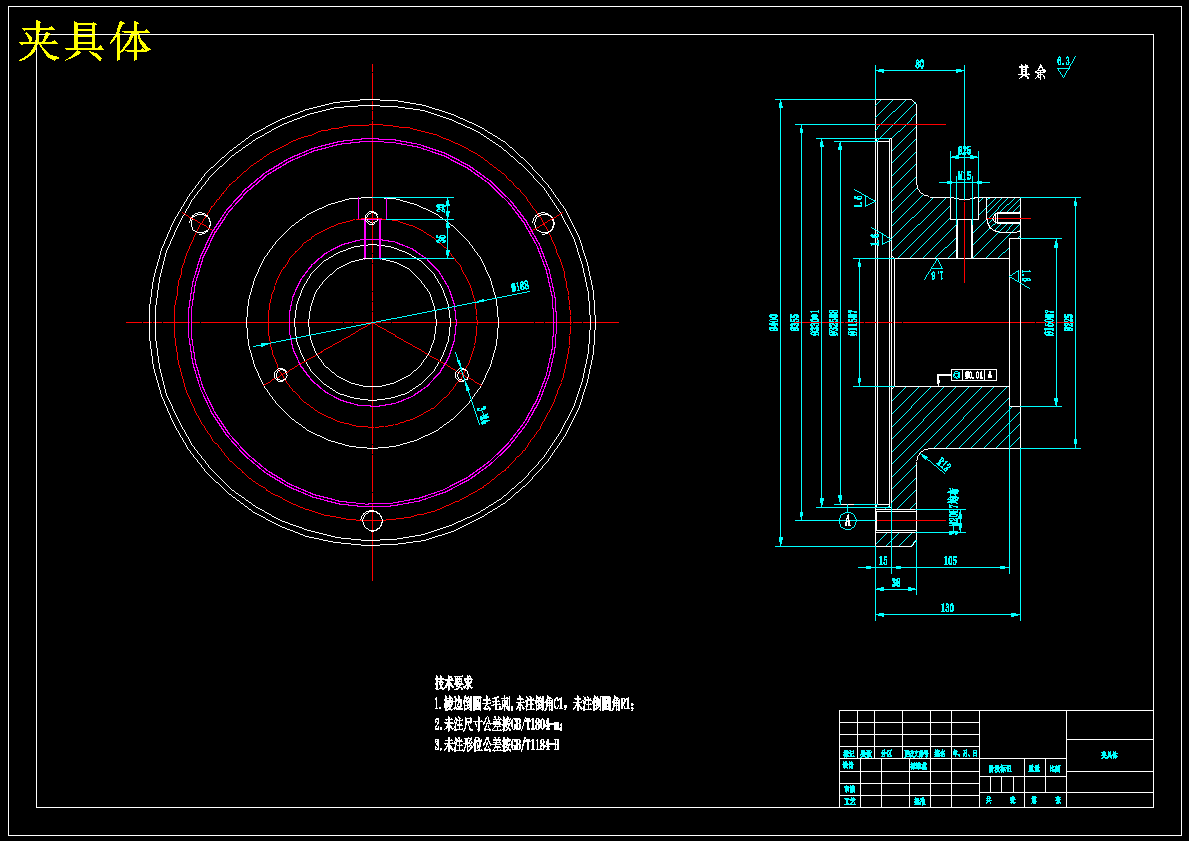Click the 年、月、日 date header cell
The height and width of the screenshot is (841, 1189).
965,754
